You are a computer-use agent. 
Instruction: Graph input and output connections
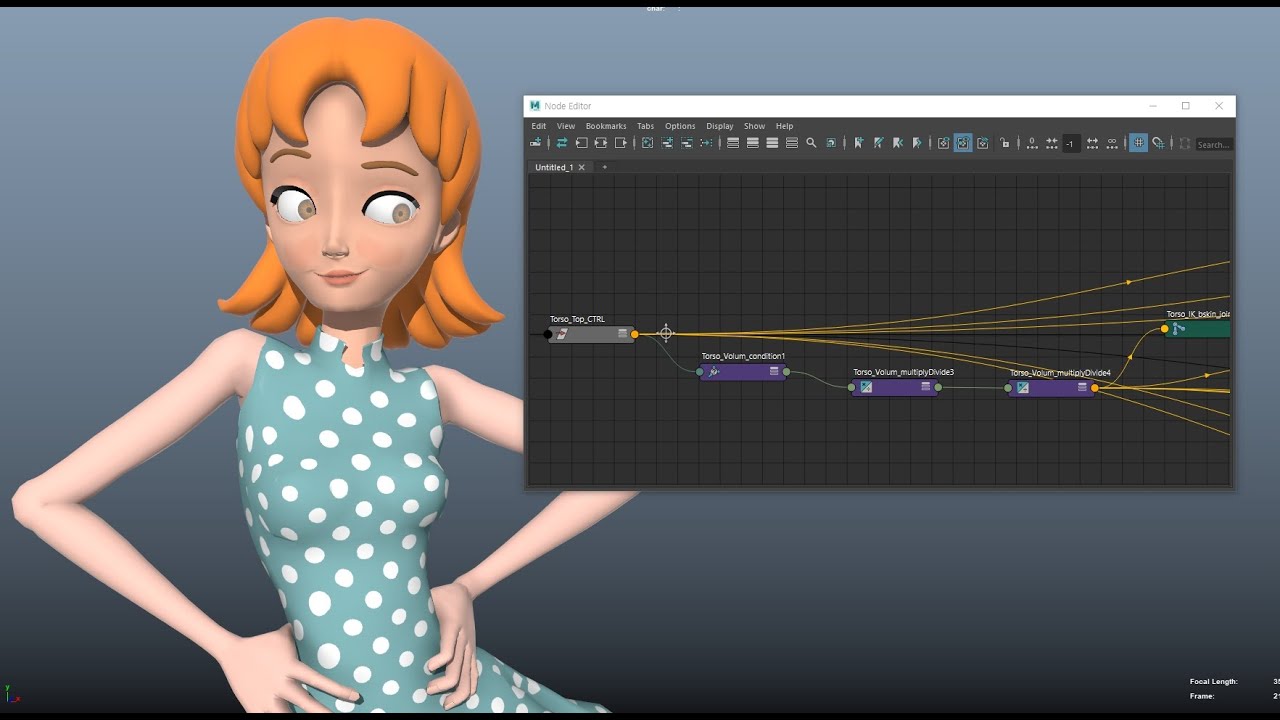[601, 143]
